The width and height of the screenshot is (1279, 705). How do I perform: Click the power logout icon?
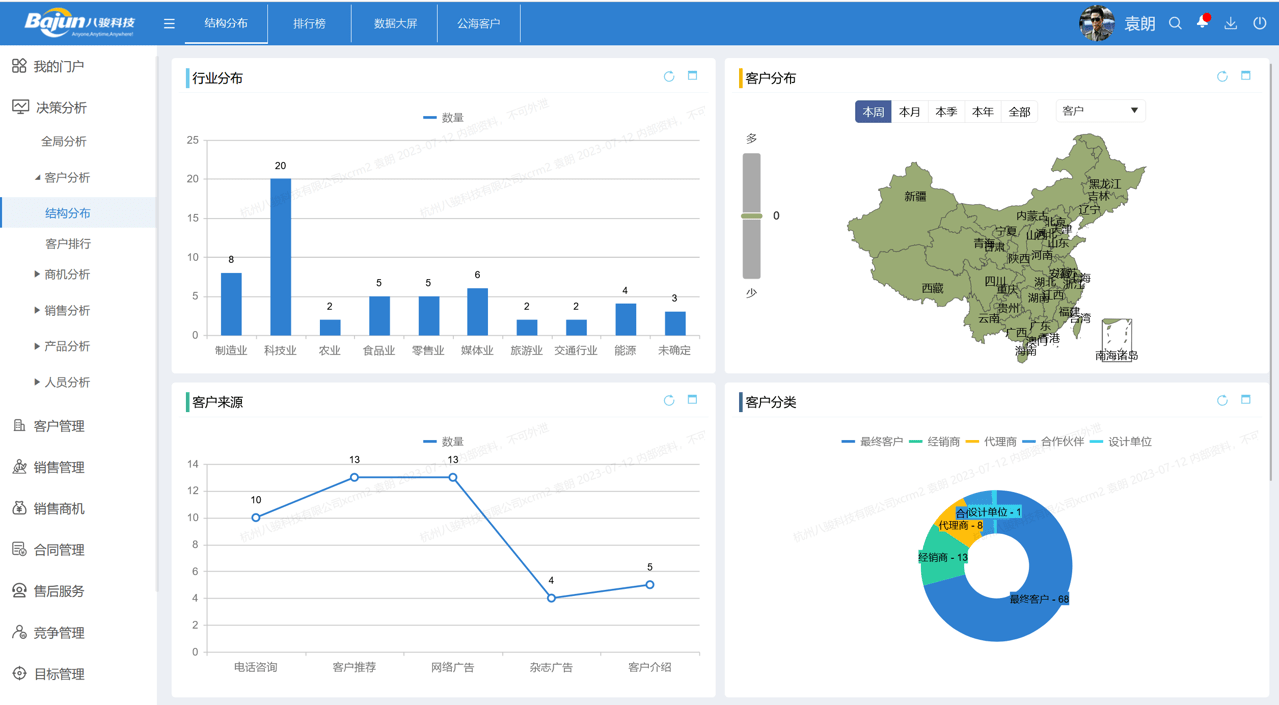point(1259,23)
